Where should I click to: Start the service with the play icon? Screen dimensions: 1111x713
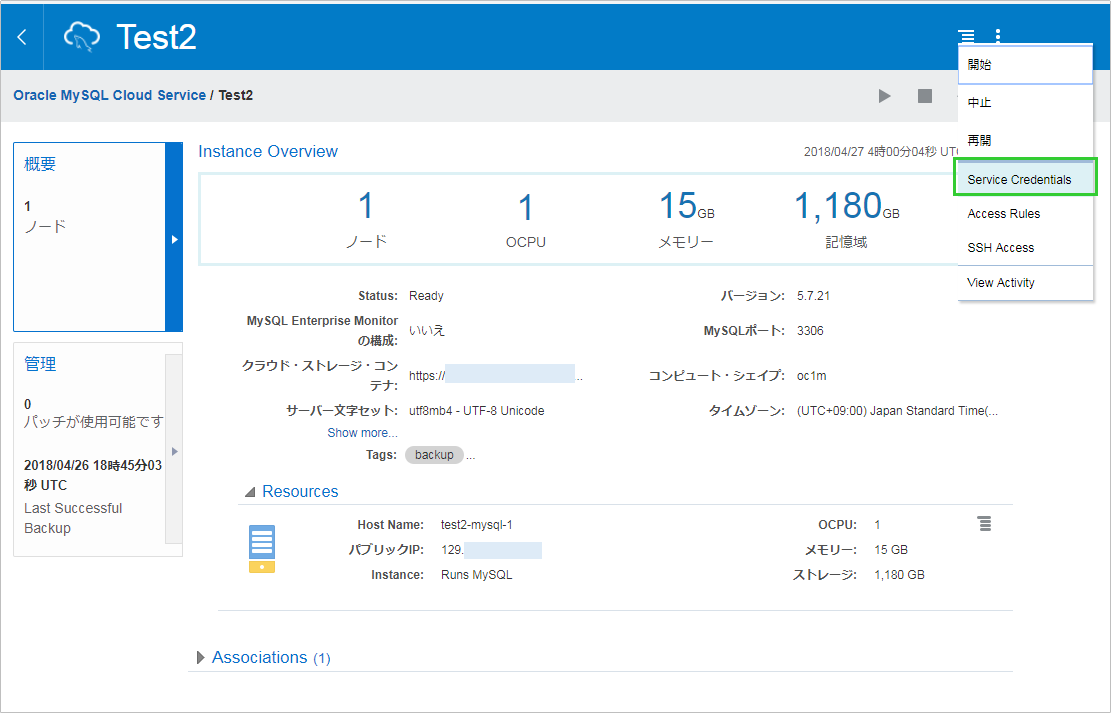click(x=884, y=96)
